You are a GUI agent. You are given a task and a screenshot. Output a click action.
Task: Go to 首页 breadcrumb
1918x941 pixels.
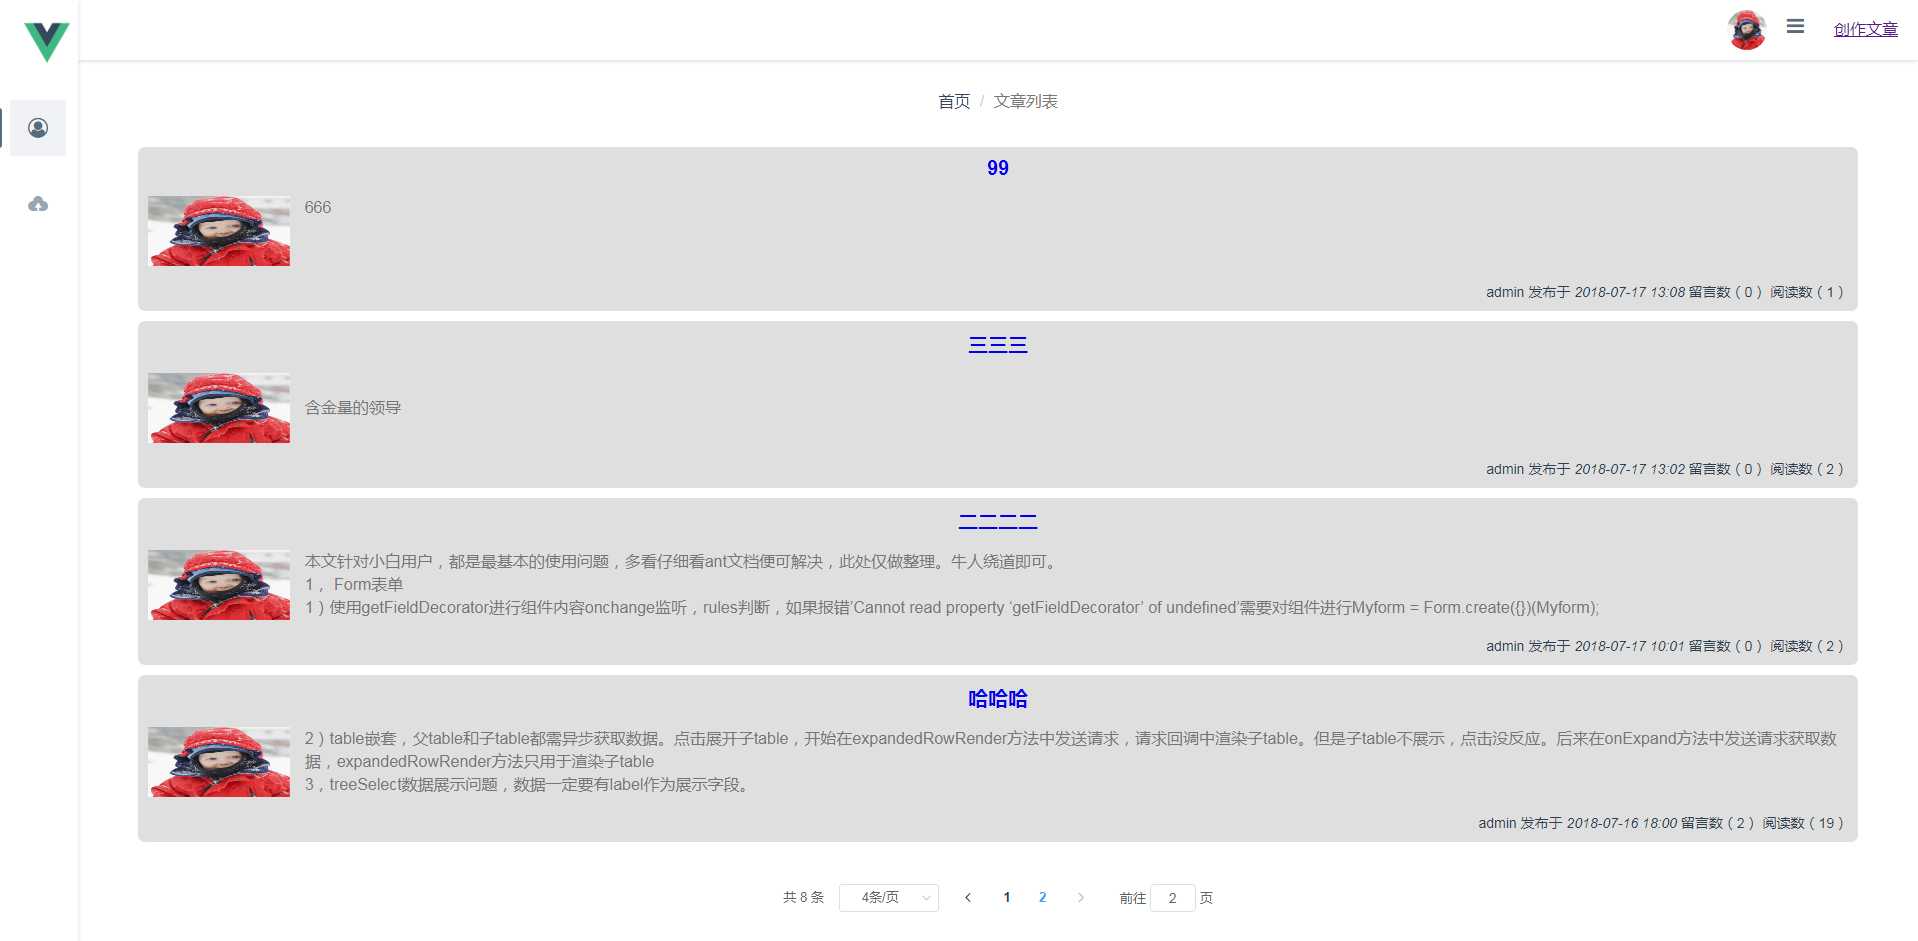954,101
